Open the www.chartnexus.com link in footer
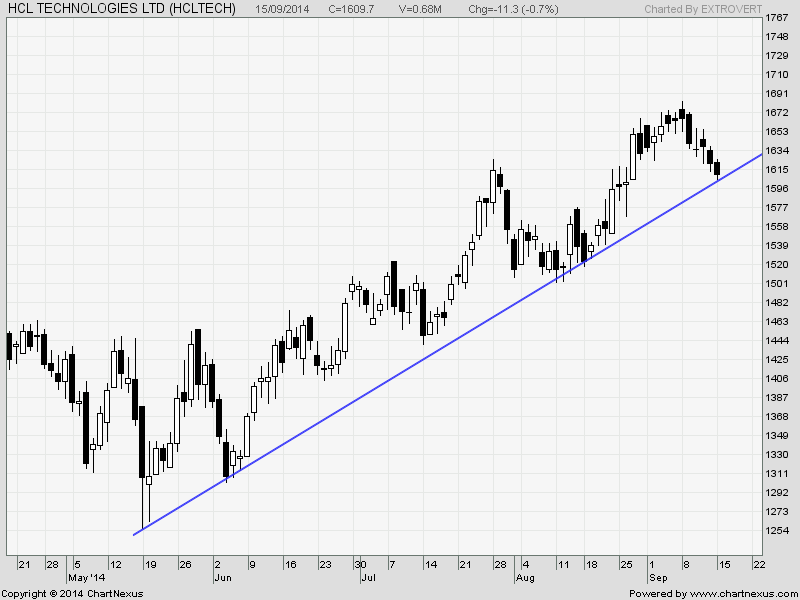 pos(737,594)
